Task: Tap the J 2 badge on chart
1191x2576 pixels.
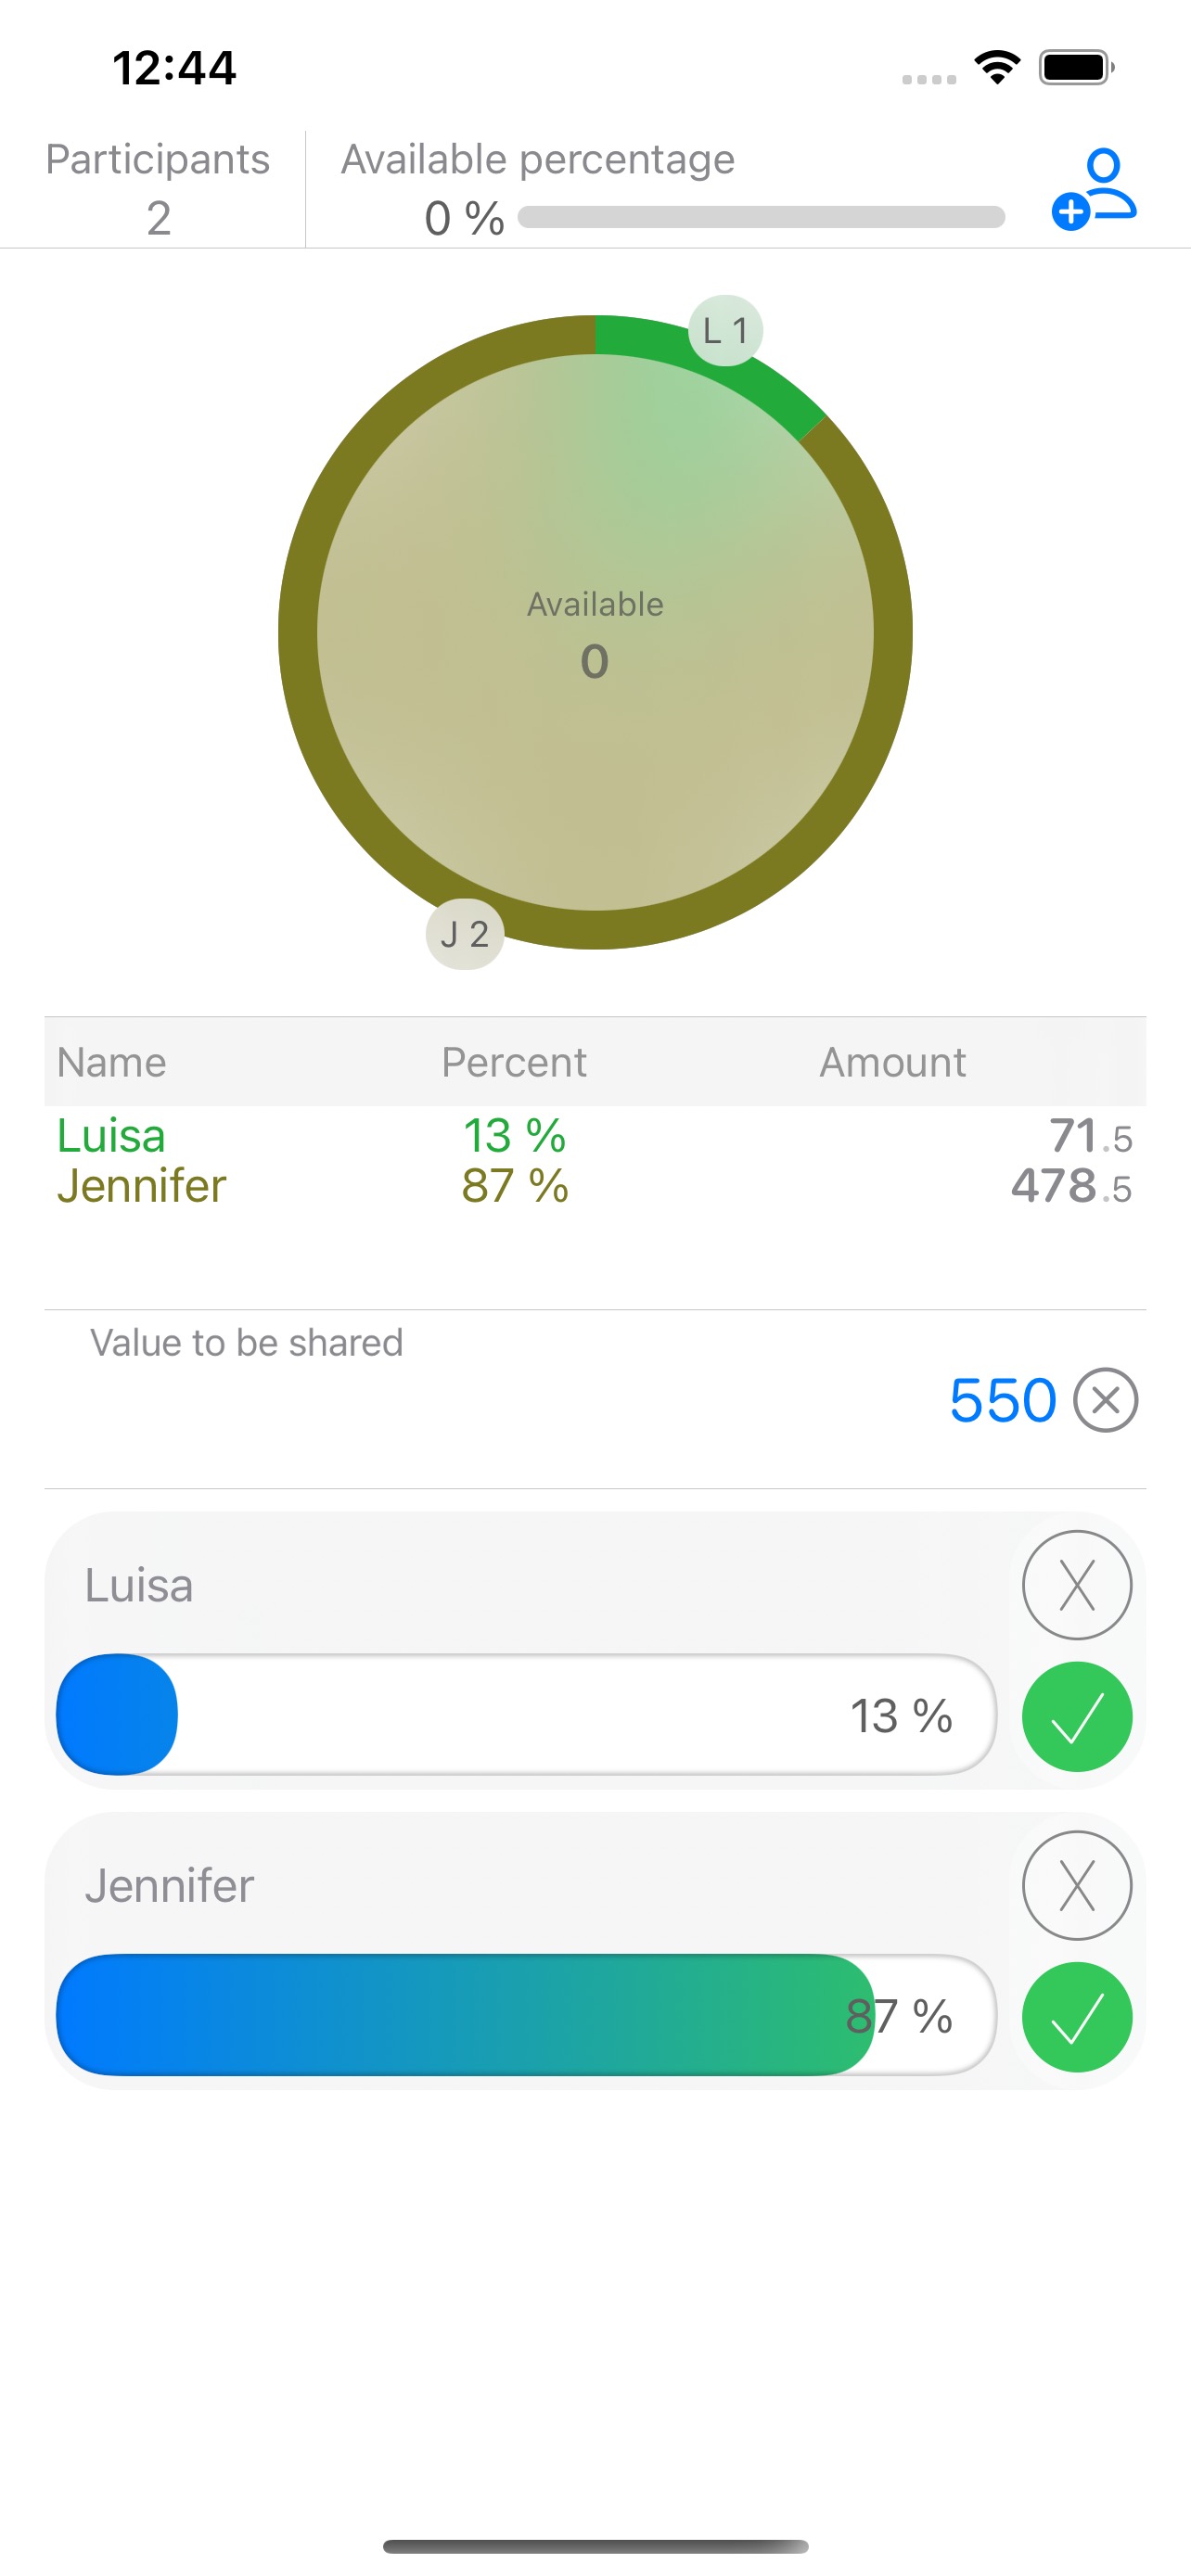Action: tap(465, 934)
